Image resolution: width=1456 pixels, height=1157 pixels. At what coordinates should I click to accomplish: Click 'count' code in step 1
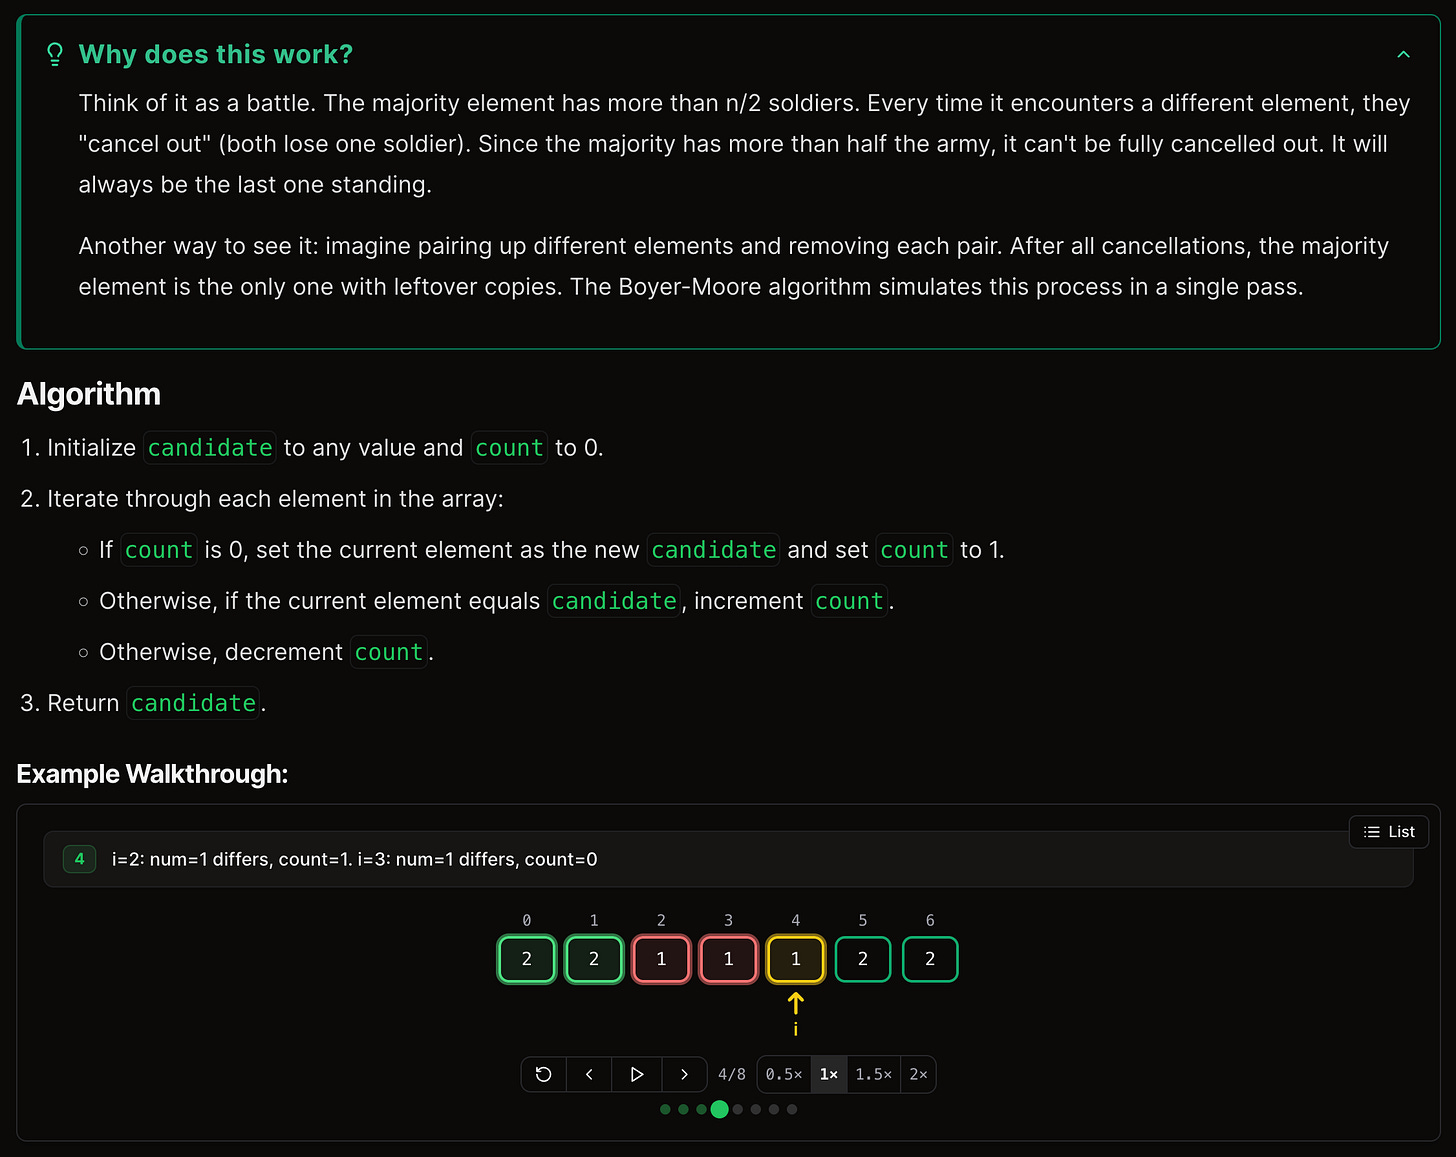pos(509,448)
